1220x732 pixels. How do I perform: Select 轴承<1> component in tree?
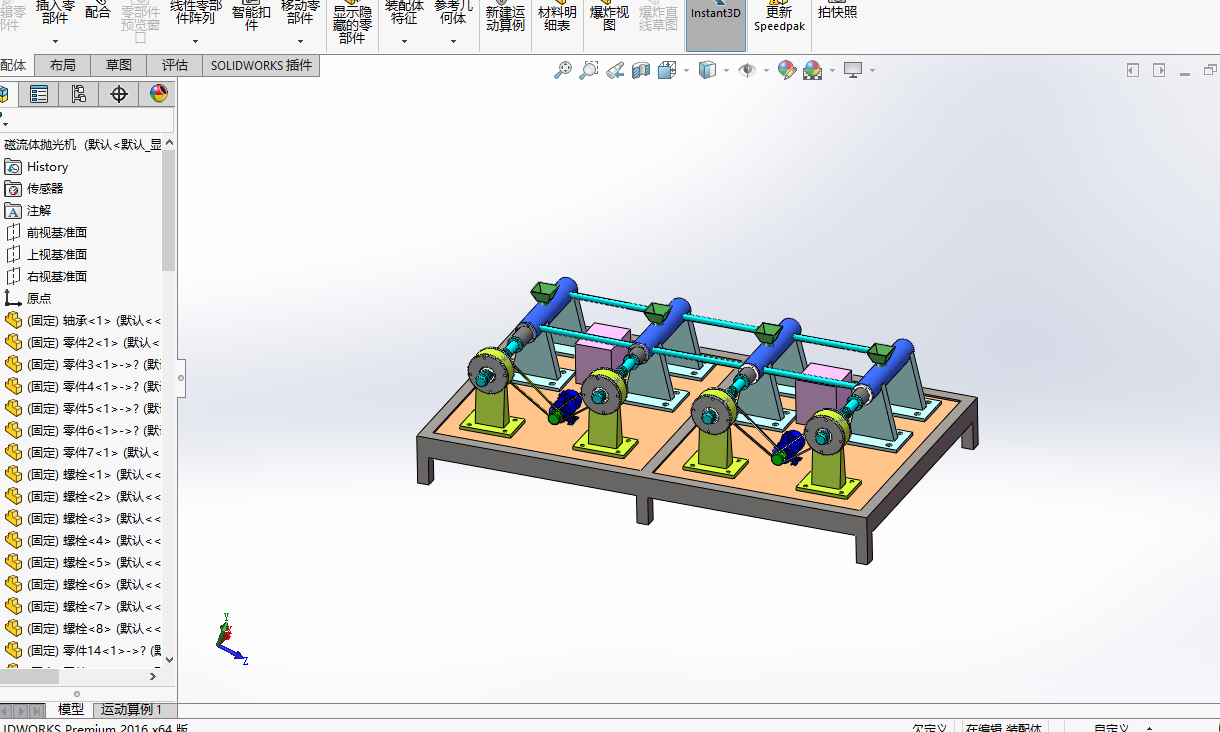pyautogui.click(x=82, y=321)
